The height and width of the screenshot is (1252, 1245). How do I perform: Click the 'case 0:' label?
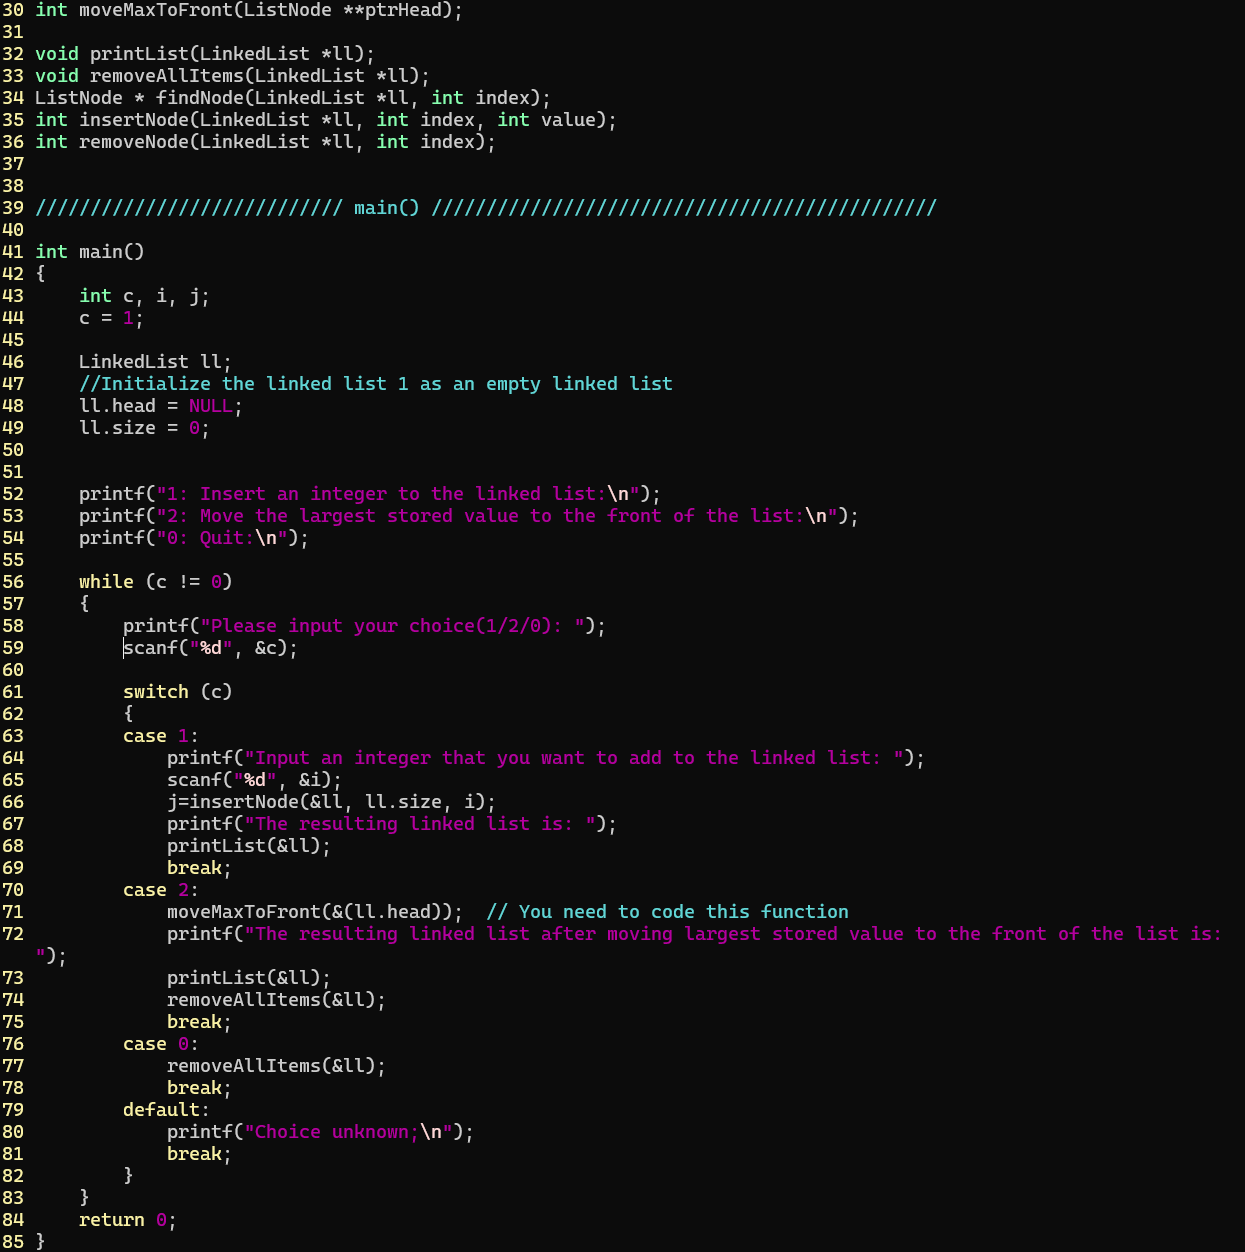tap(161, 1044)
